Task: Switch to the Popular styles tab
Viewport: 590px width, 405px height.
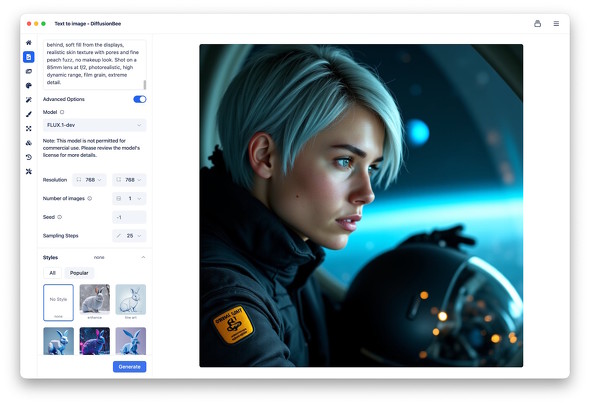Action: 79,273
